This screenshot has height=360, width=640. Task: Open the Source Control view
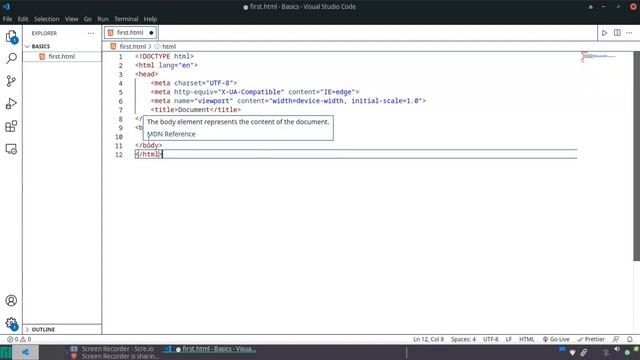11,81
